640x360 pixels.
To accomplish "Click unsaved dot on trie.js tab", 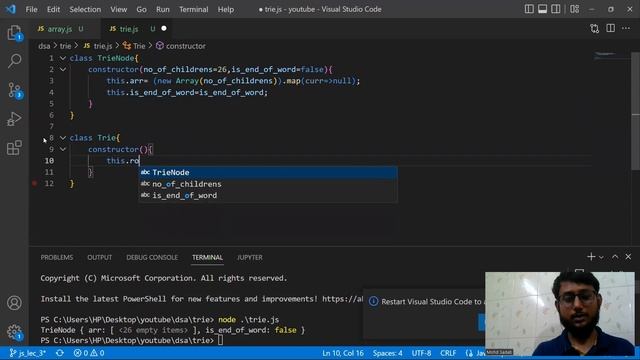I will 164,29.
